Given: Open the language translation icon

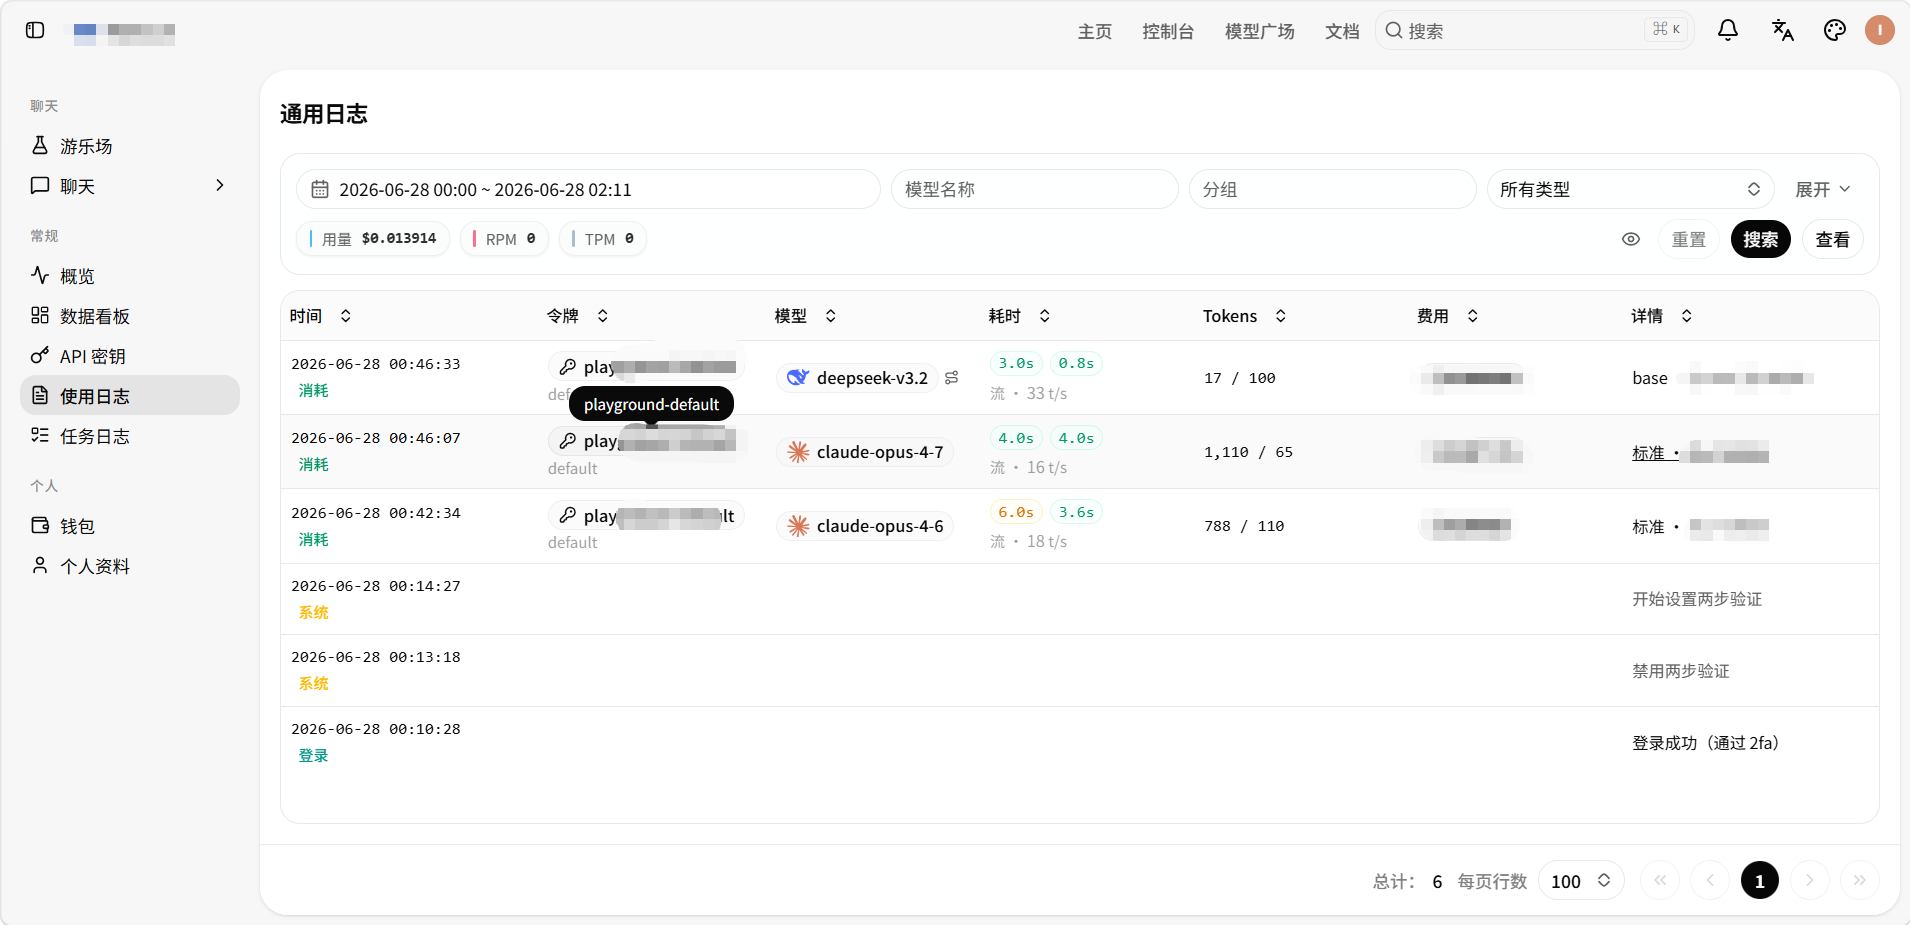Looking at the screenshot, I should (x=1782, y=30).
